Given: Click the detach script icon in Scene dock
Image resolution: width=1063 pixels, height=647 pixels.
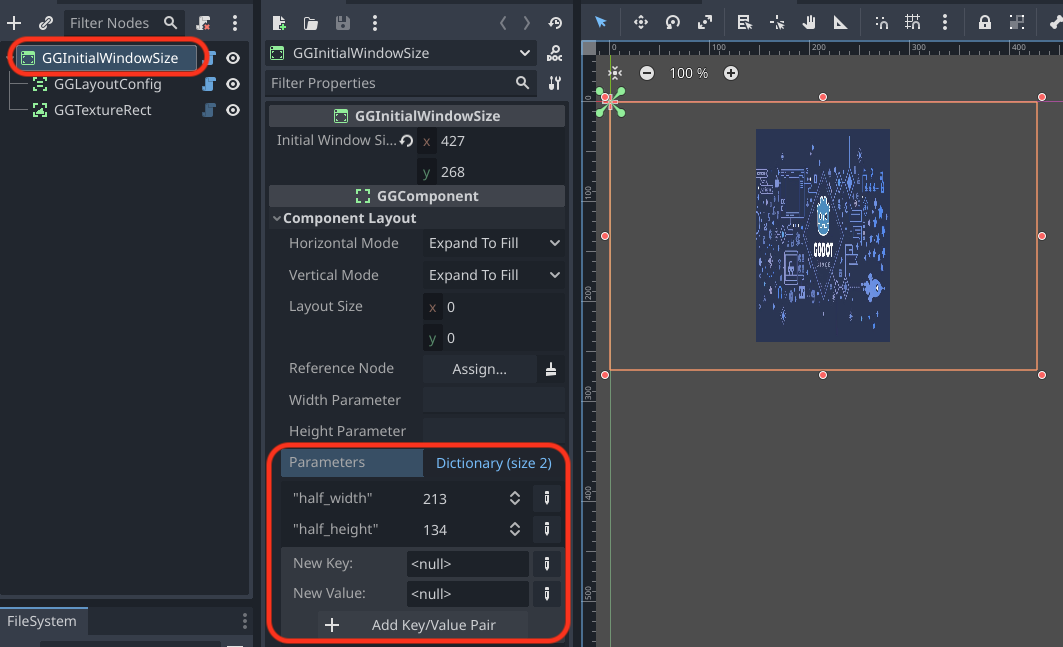Looking at the screenshot, I should [x=203, y=23].
